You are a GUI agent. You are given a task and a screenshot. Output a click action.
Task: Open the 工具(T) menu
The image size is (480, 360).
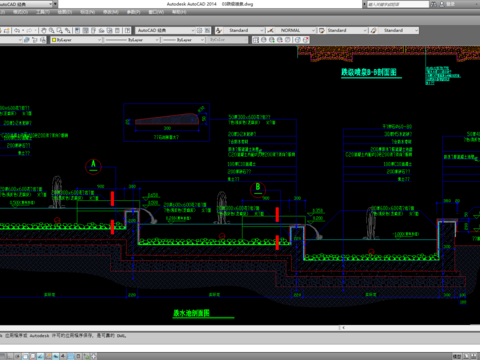[42, 12]
